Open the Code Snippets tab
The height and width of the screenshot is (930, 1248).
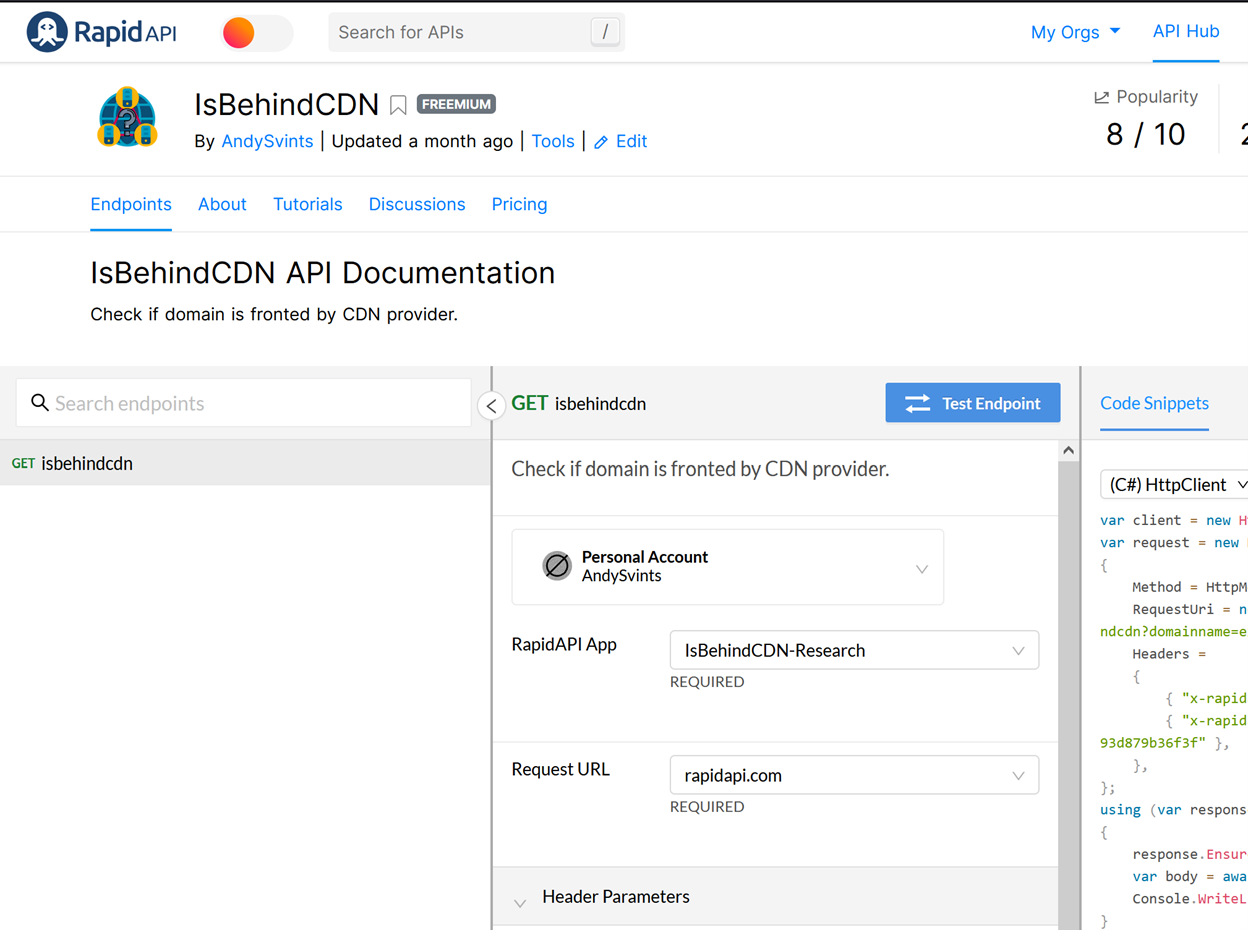click(1155, 403)
